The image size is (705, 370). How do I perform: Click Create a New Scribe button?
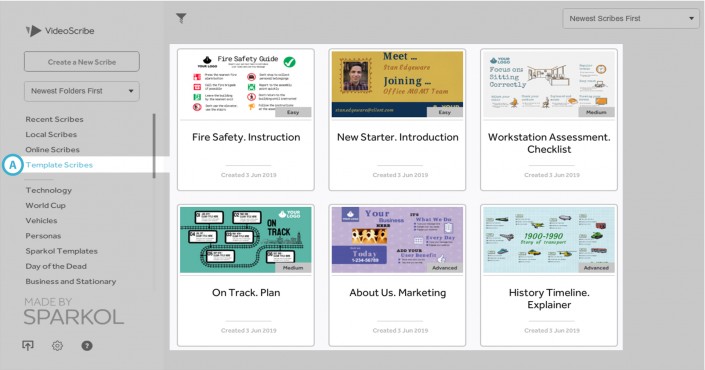click(82, 62)
